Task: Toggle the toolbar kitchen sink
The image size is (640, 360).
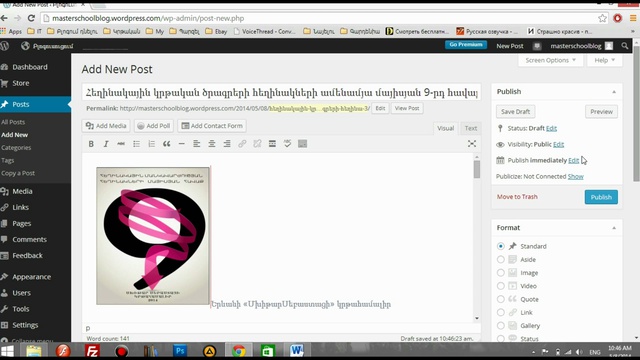Action: click(302, 144)
